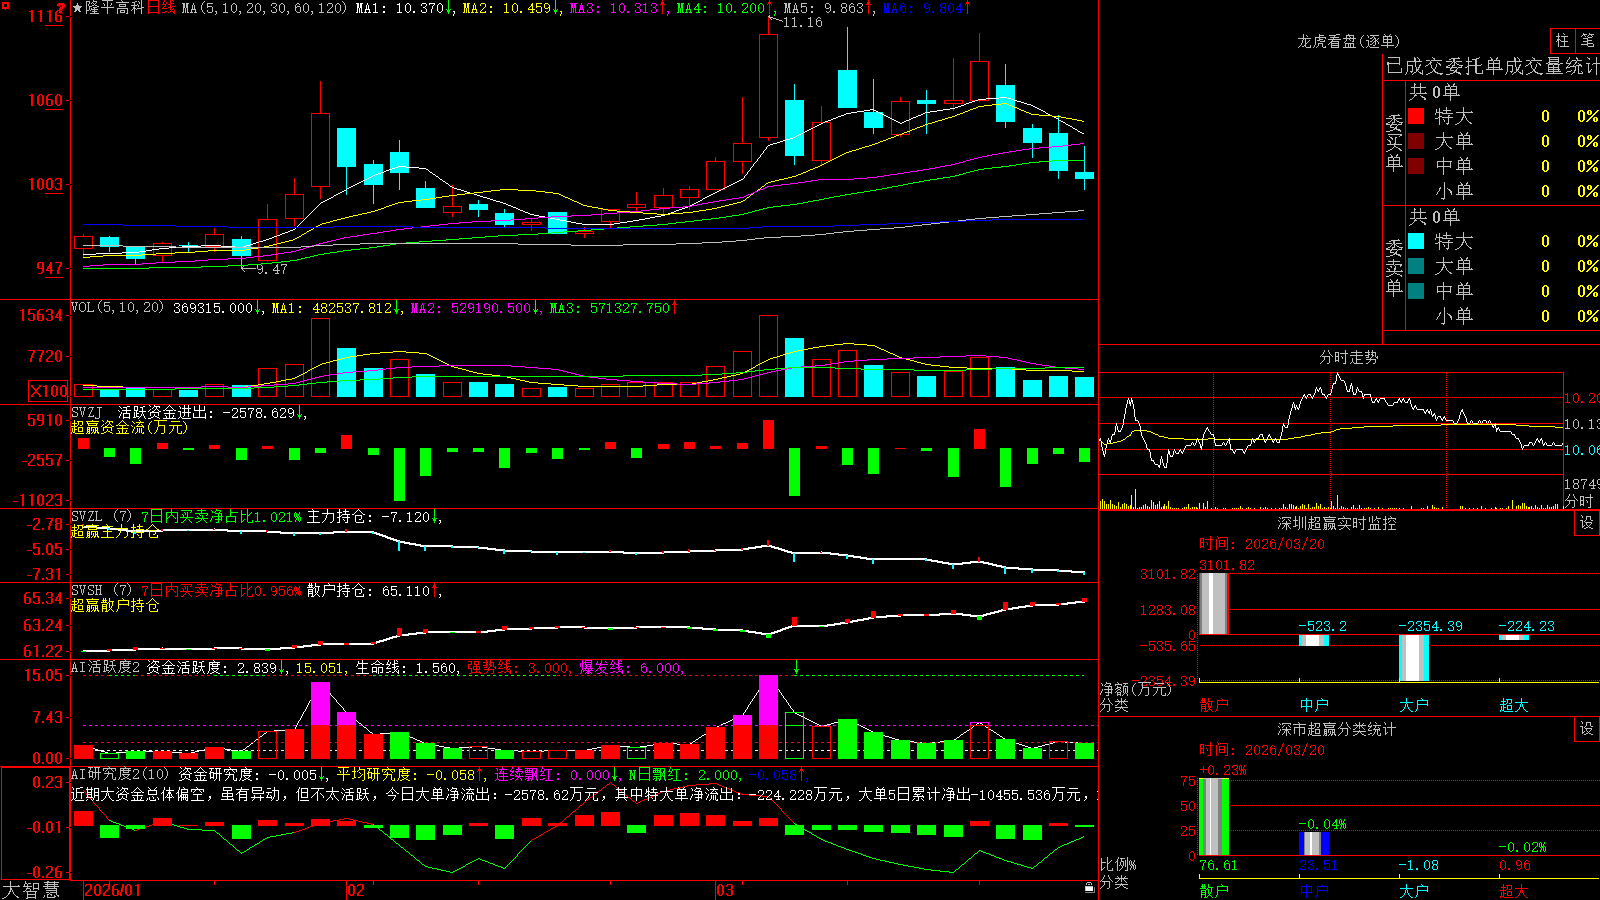Click the 时间: 2026/03/20 in 实时监控
Image resolution: width=1600 pixels, height=900 pixels.
click(x=1262, y=544)
